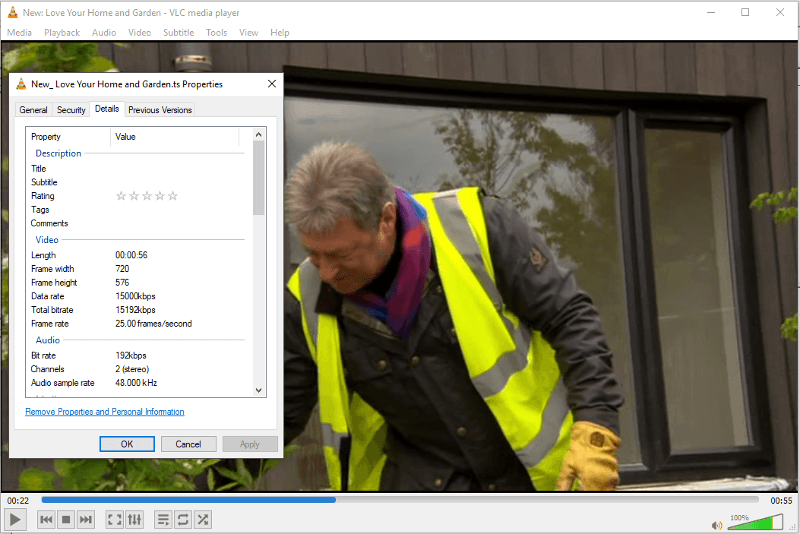This screenshot has width=800, height=534.
Task: Switch to the General tab
Action: click(x=33, y=110)
